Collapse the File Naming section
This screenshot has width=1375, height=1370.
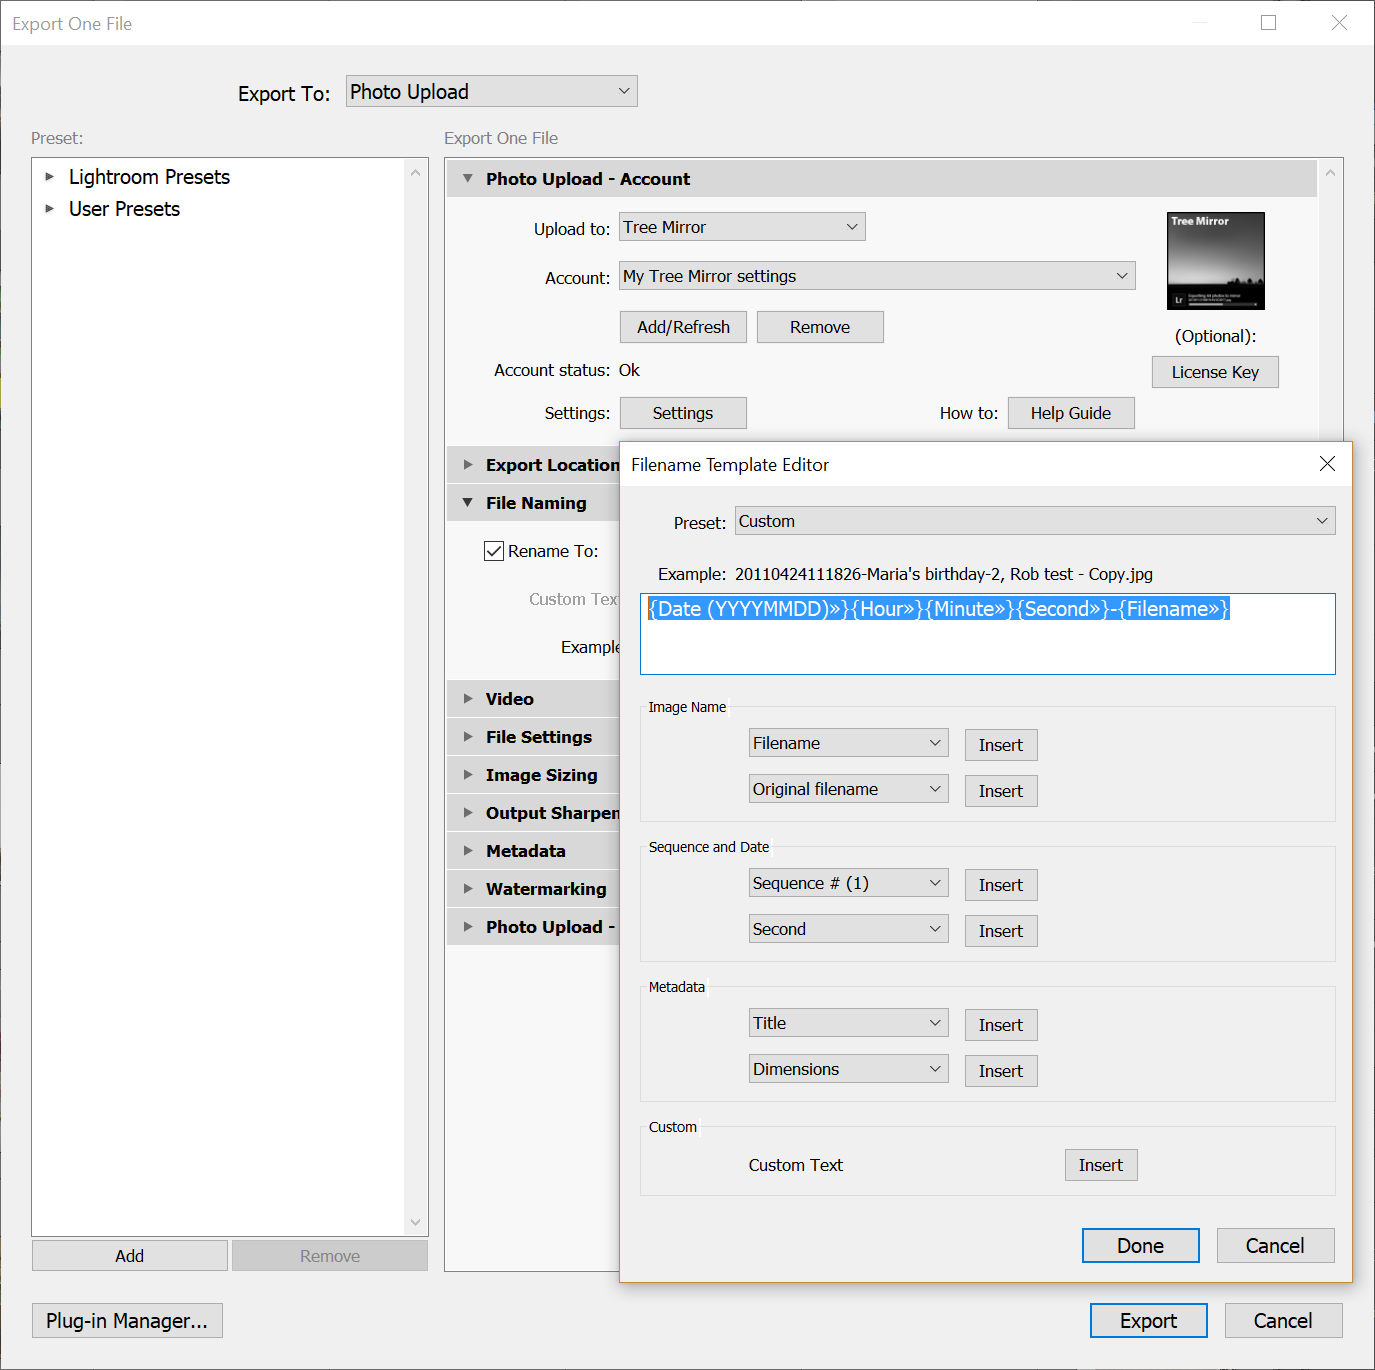click(467, 503)
